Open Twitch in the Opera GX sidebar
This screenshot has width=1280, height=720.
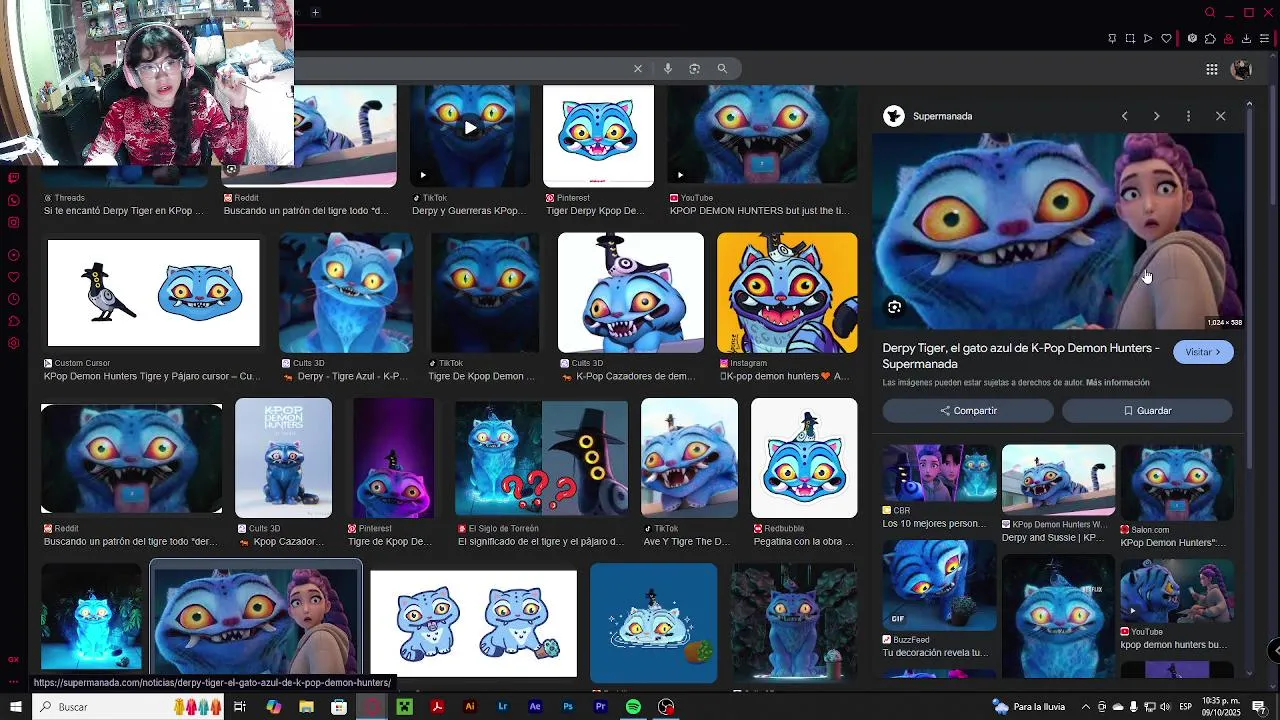[14, 178]
